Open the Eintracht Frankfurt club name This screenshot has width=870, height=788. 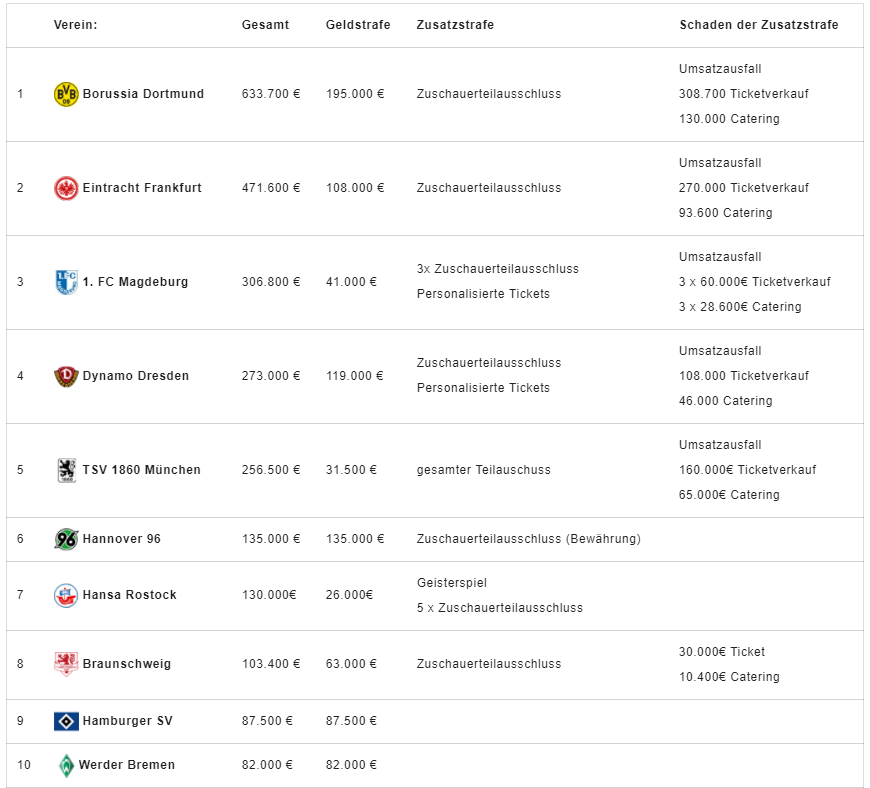click(142, 188)
